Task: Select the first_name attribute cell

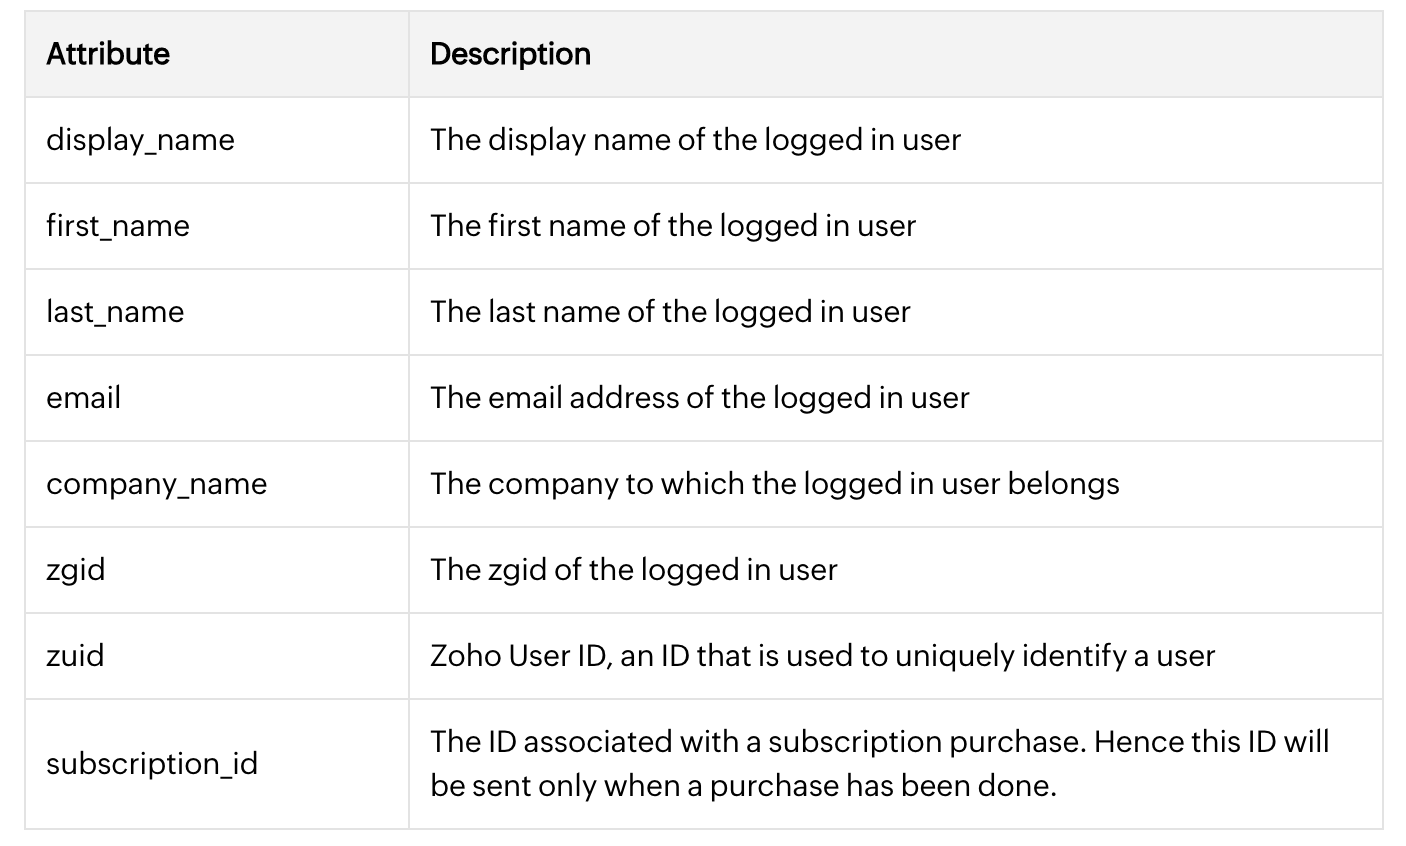Action: [x=118, y=226]
